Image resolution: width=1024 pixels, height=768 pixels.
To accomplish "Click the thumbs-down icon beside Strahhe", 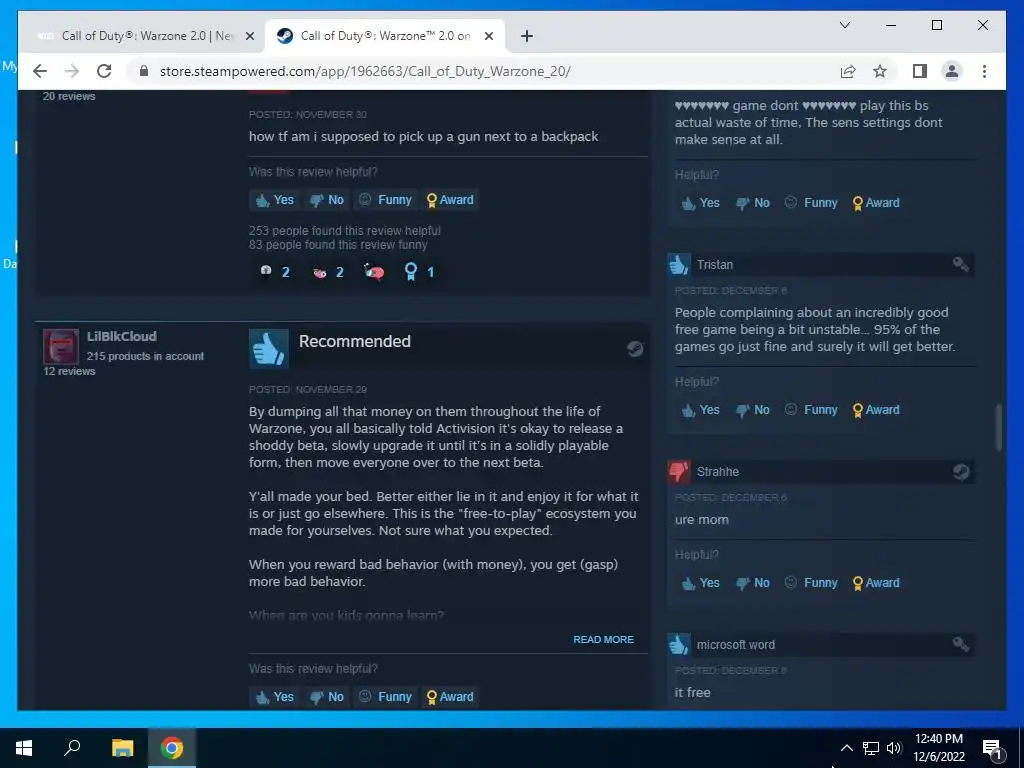I will coord(679,472).
